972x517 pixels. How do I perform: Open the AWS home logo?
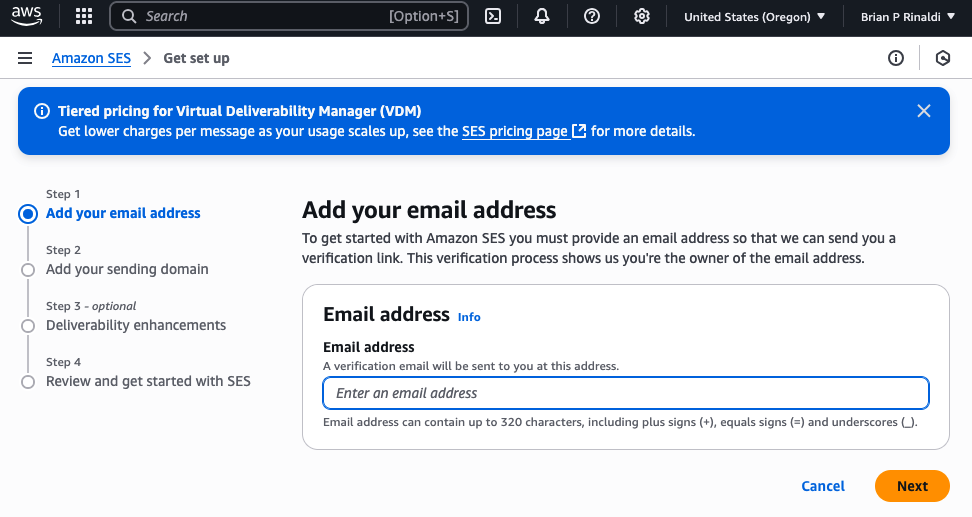pos(27,16)
